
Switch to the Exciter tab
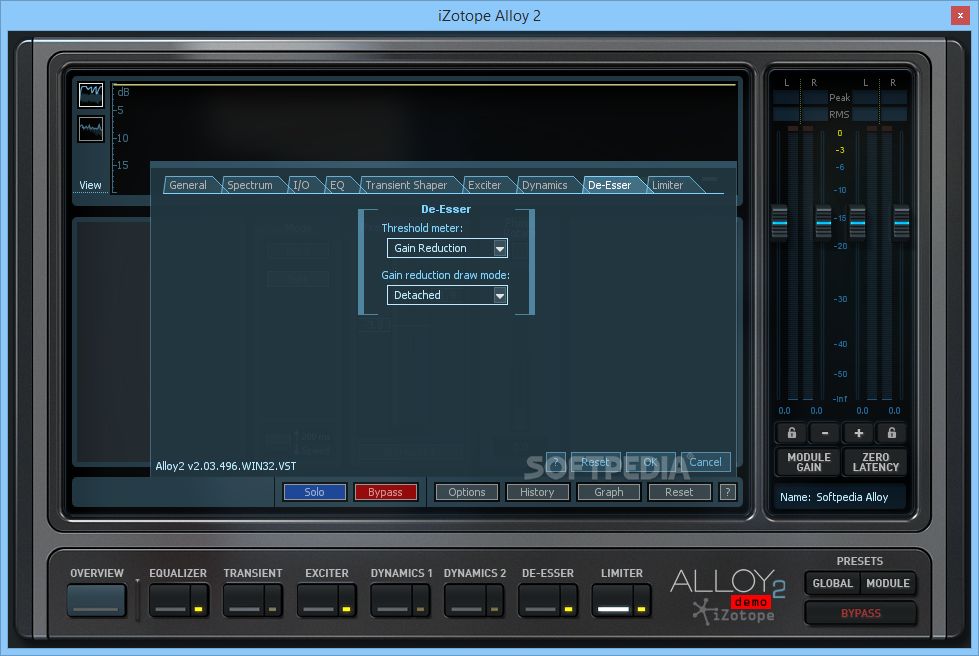485,185
